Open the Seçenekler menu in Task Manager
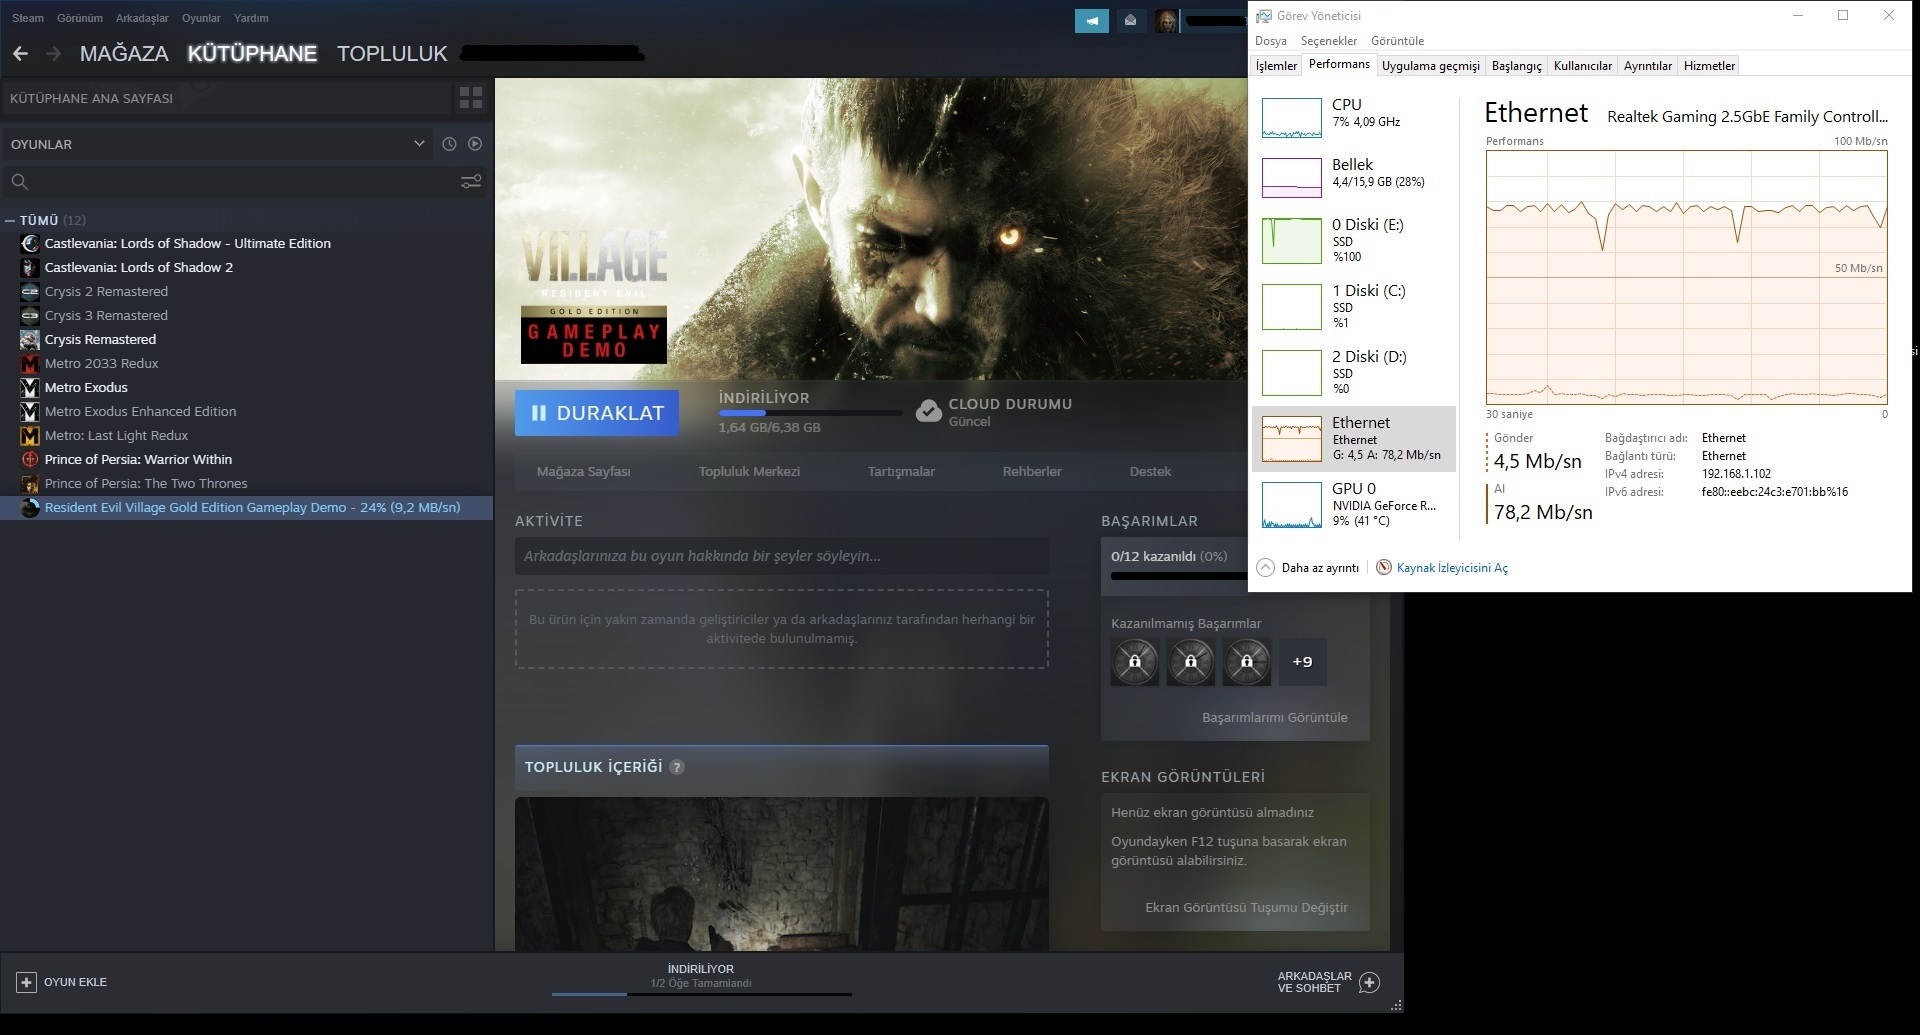 pos(1328,41)
